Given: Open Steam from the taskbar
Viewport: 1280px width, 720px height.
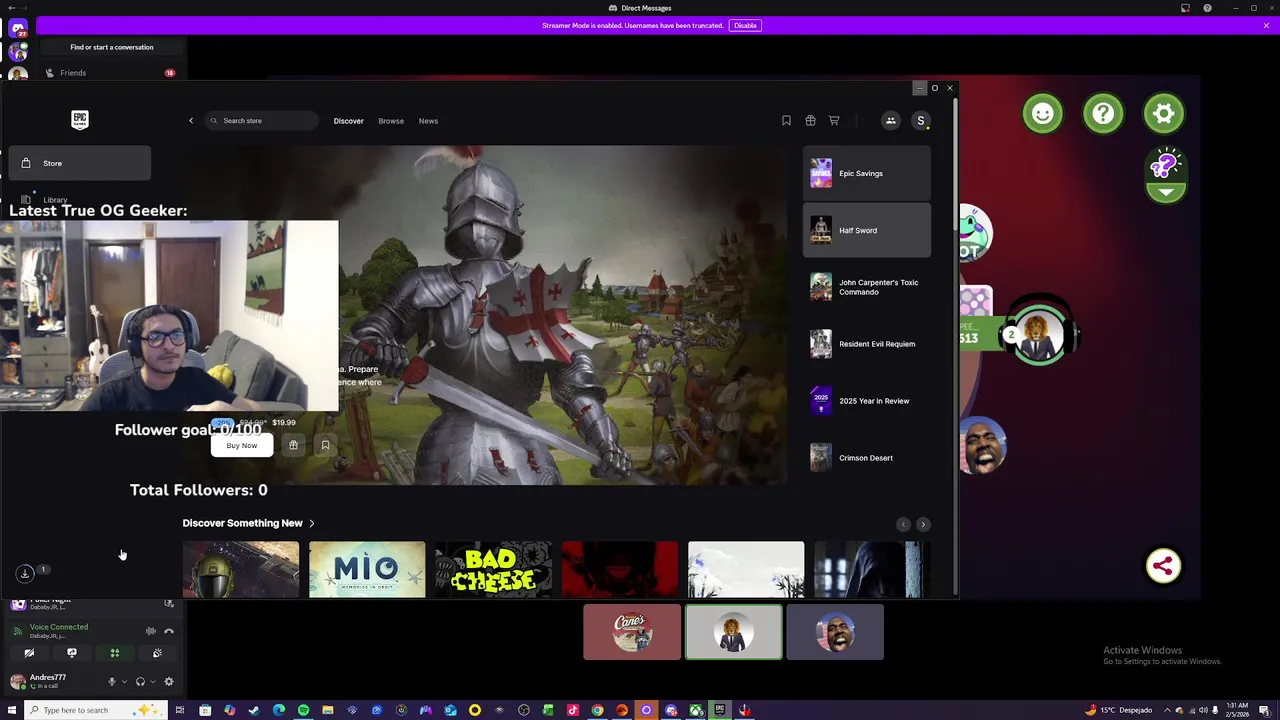Looking at the screenshot, I should point(254,710).
